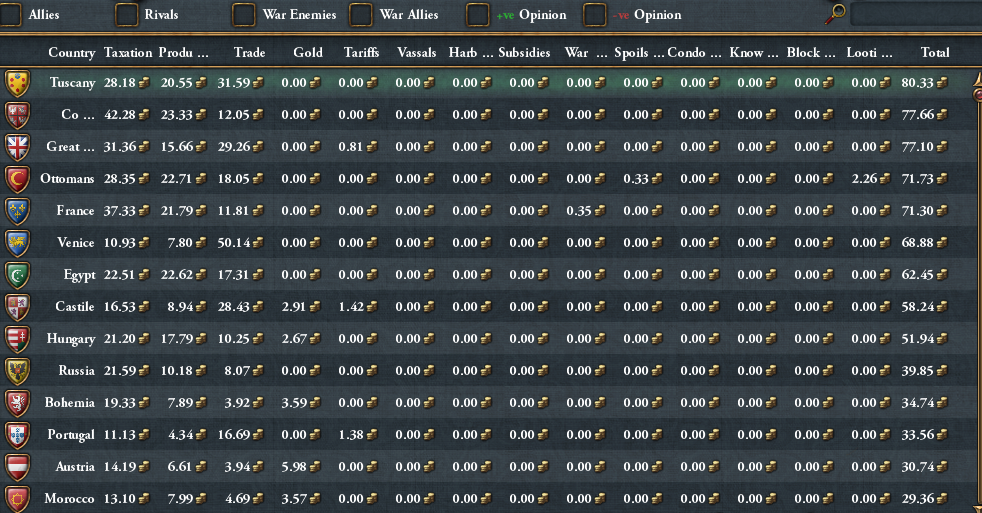Sort by Trade column header

tap(249, 53)
